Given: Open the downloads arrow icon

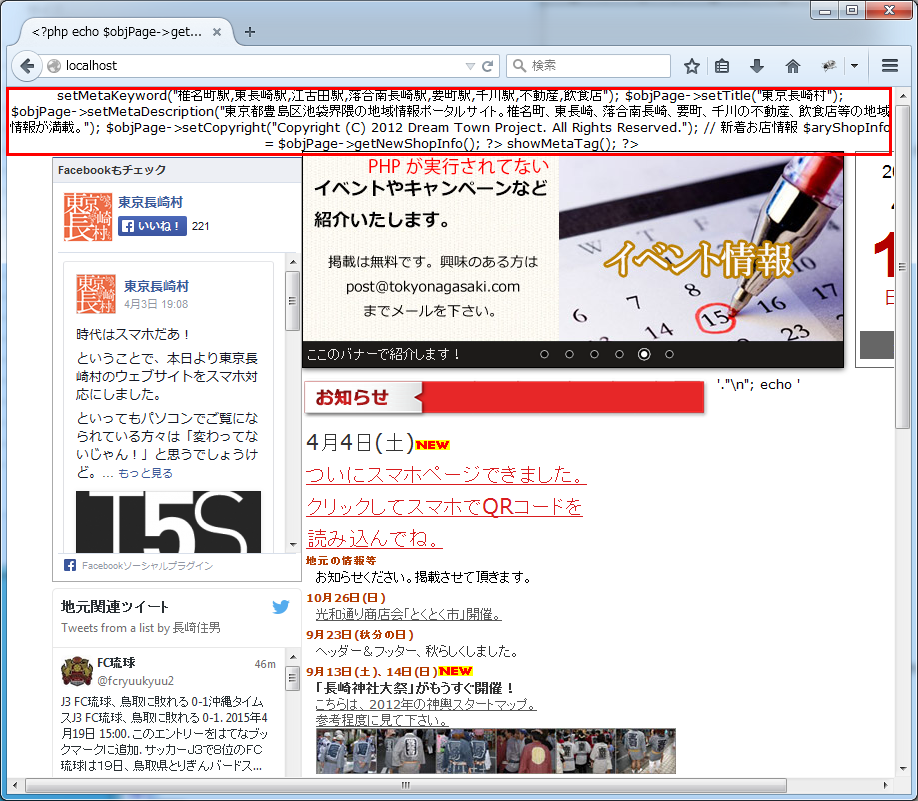Looking at the screenshot, I should [x=757, y=66].
